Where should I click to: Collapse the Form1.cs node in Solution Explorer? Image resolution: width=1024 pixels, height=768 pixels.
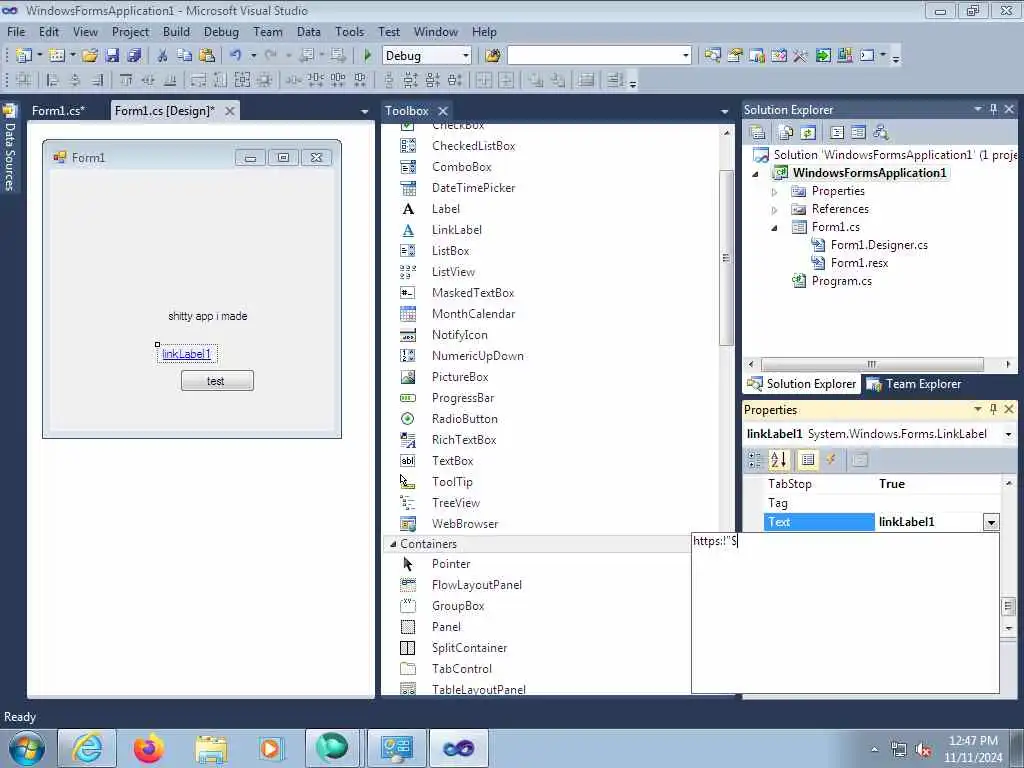click(775, 228)
